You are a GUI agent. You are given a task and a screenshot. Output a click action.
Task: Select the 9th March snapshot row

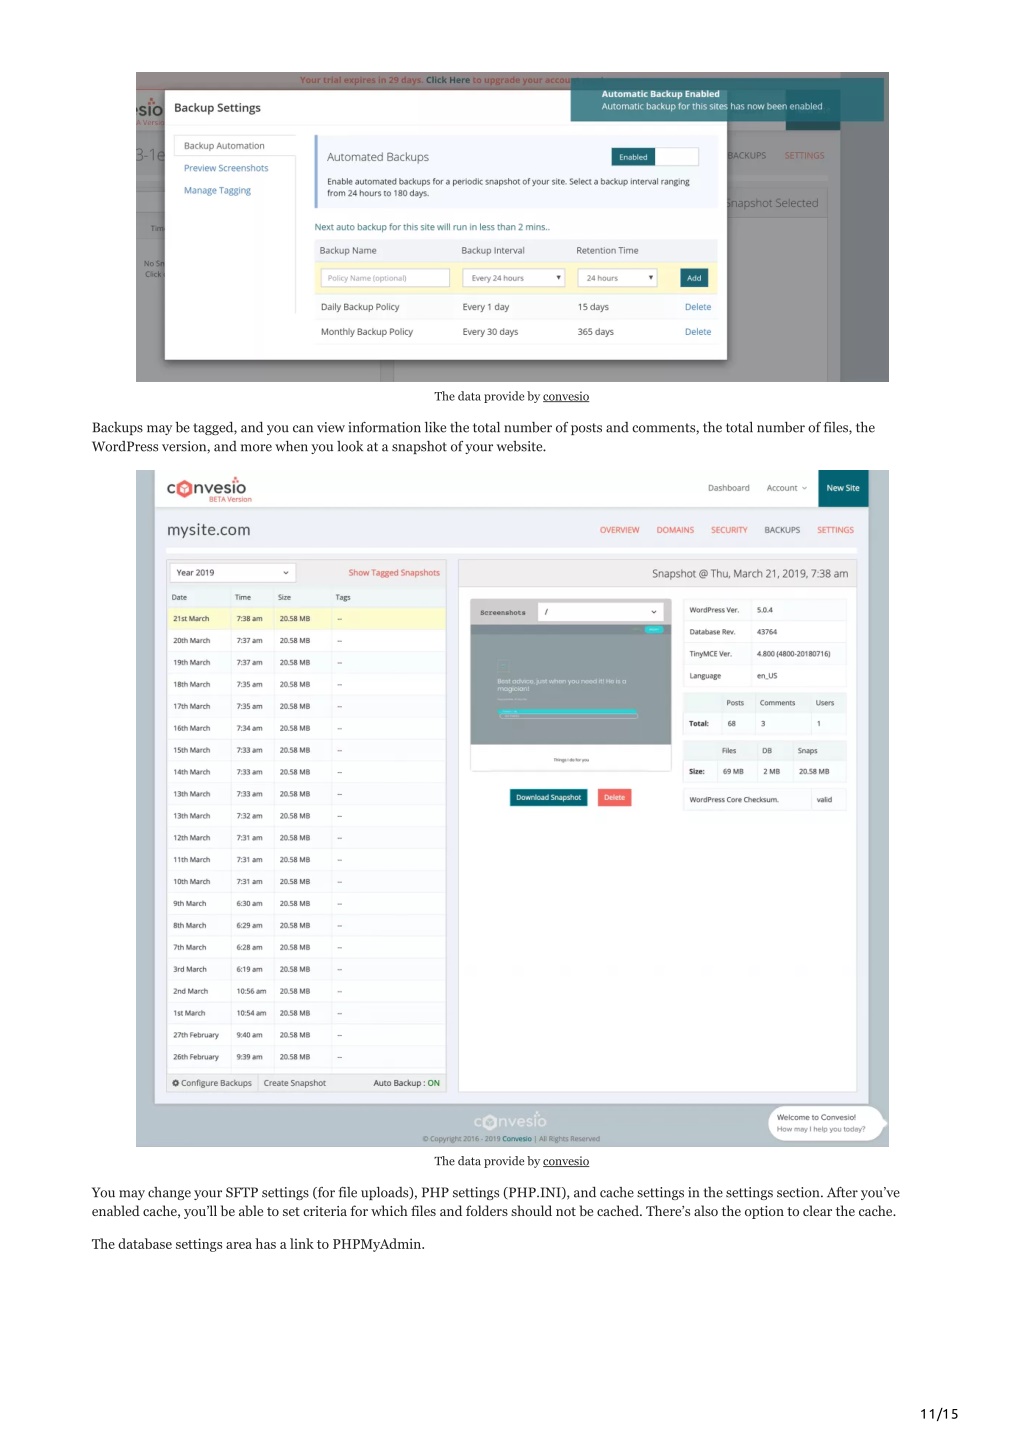point(306,904)
